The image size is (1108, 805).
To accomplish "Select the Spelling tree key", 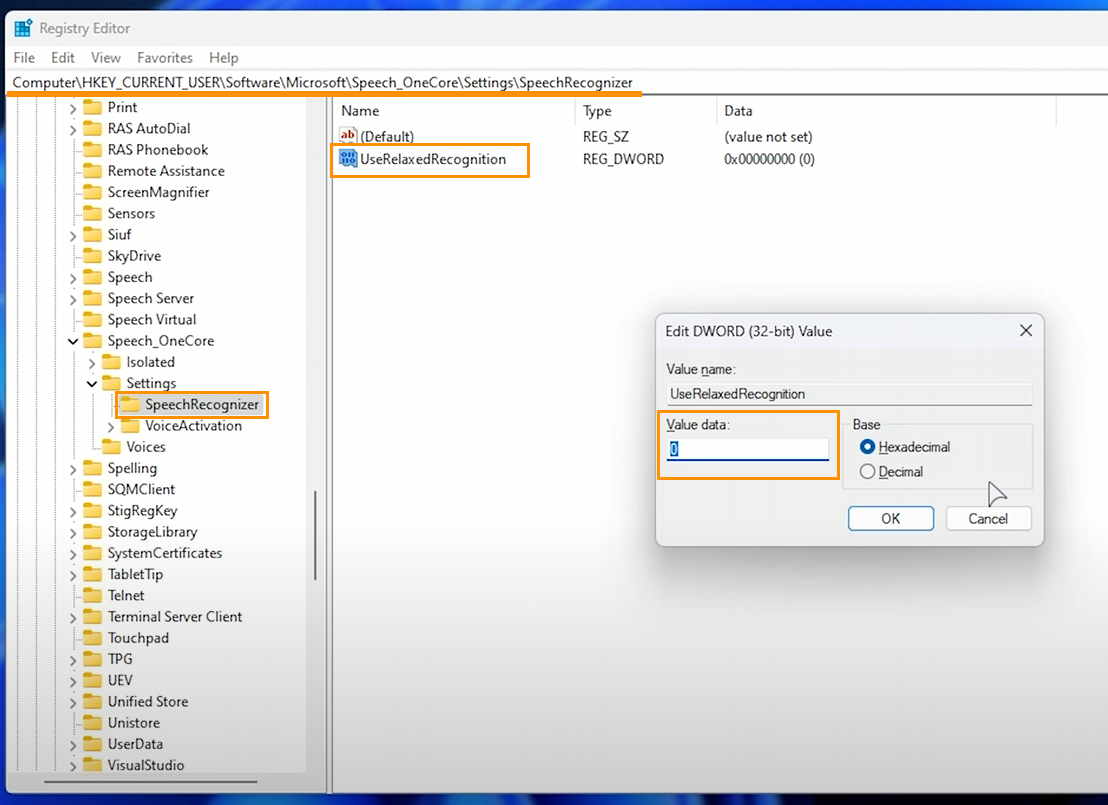I will pos(131,468).
